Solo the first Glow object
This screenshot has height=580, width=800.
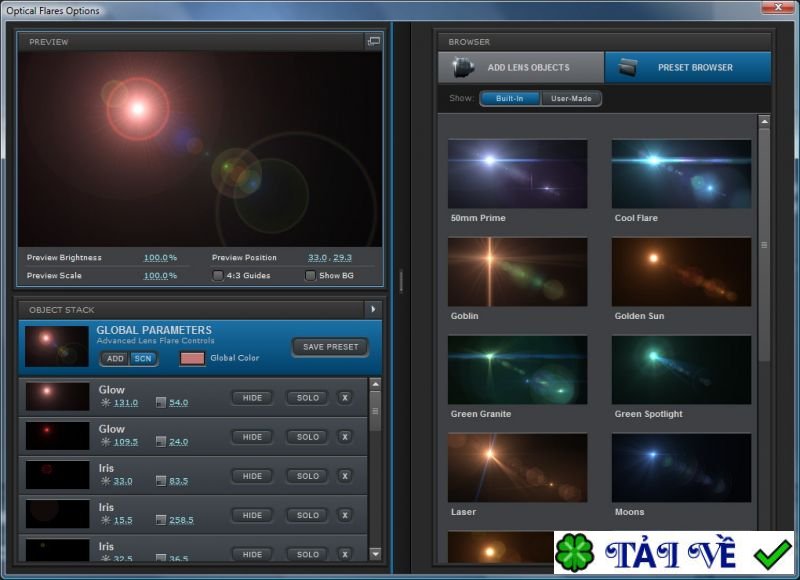[x=308, y=397]
